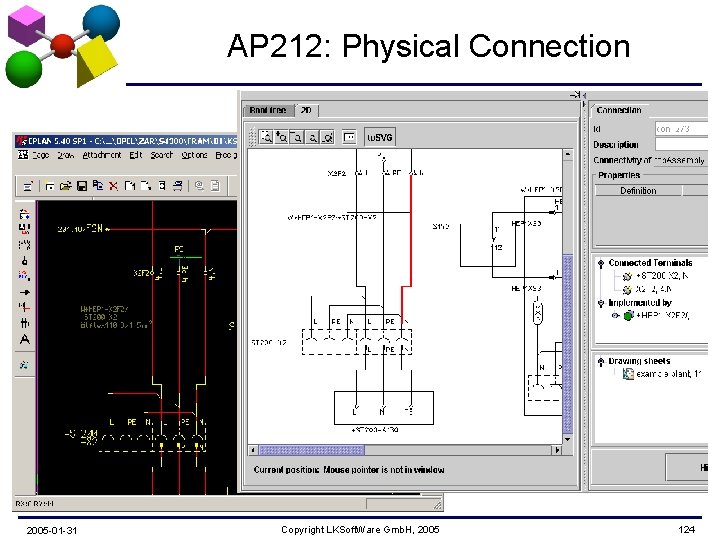Screen dimensions: 720x540
Task: Expand the +HEP1 node under Implemented by
Action: tap(616, 315)
